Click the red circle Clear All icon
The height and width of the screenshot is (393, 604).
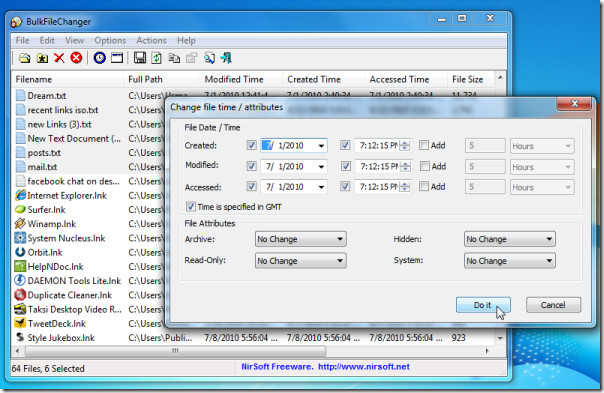pos(76,58)
